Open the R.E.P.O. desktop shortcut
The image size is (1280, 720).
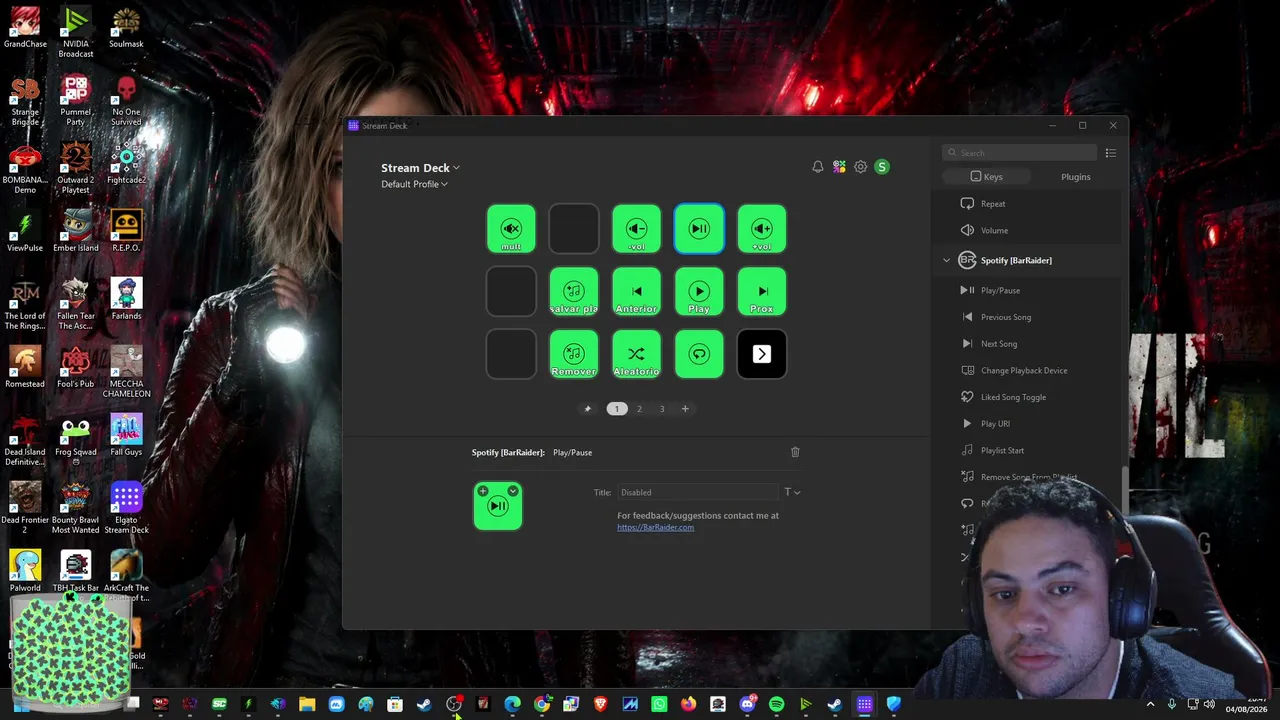point(126,231)
